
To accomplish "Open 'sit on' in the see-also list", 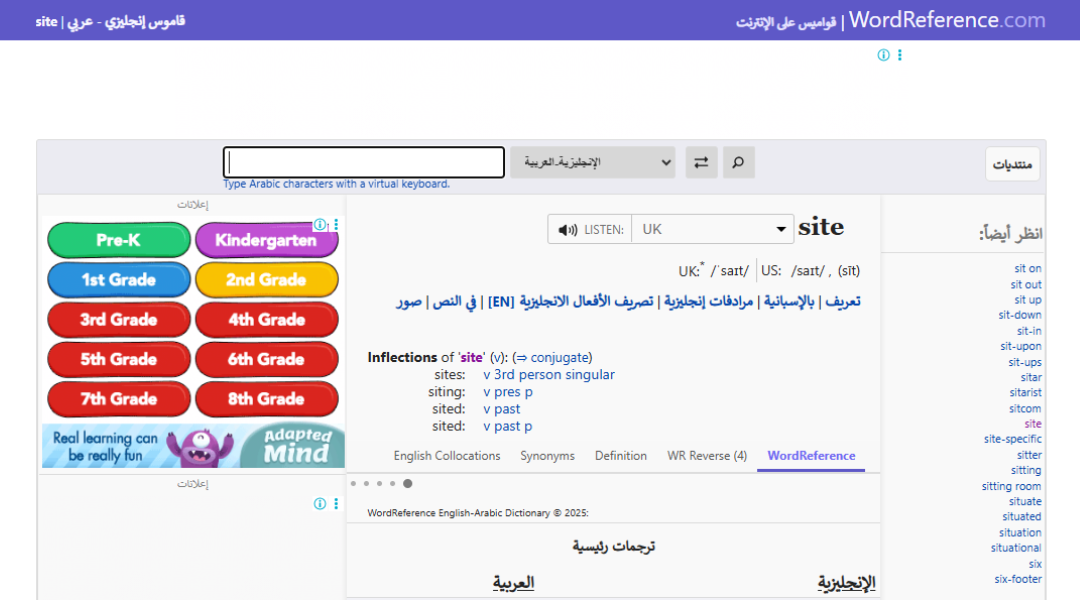I will click(1028, 269).
